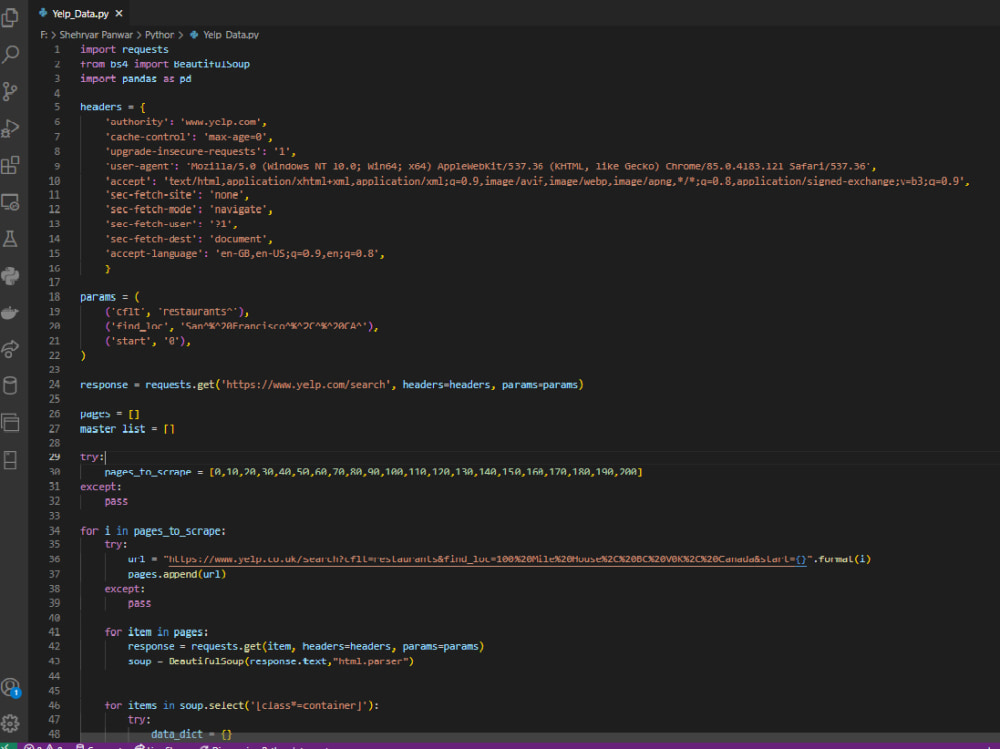Click the 'upgrade-insecure-requests' header key
The width and height of the screenshot is (1000, 749).
(x=183, y=152)
